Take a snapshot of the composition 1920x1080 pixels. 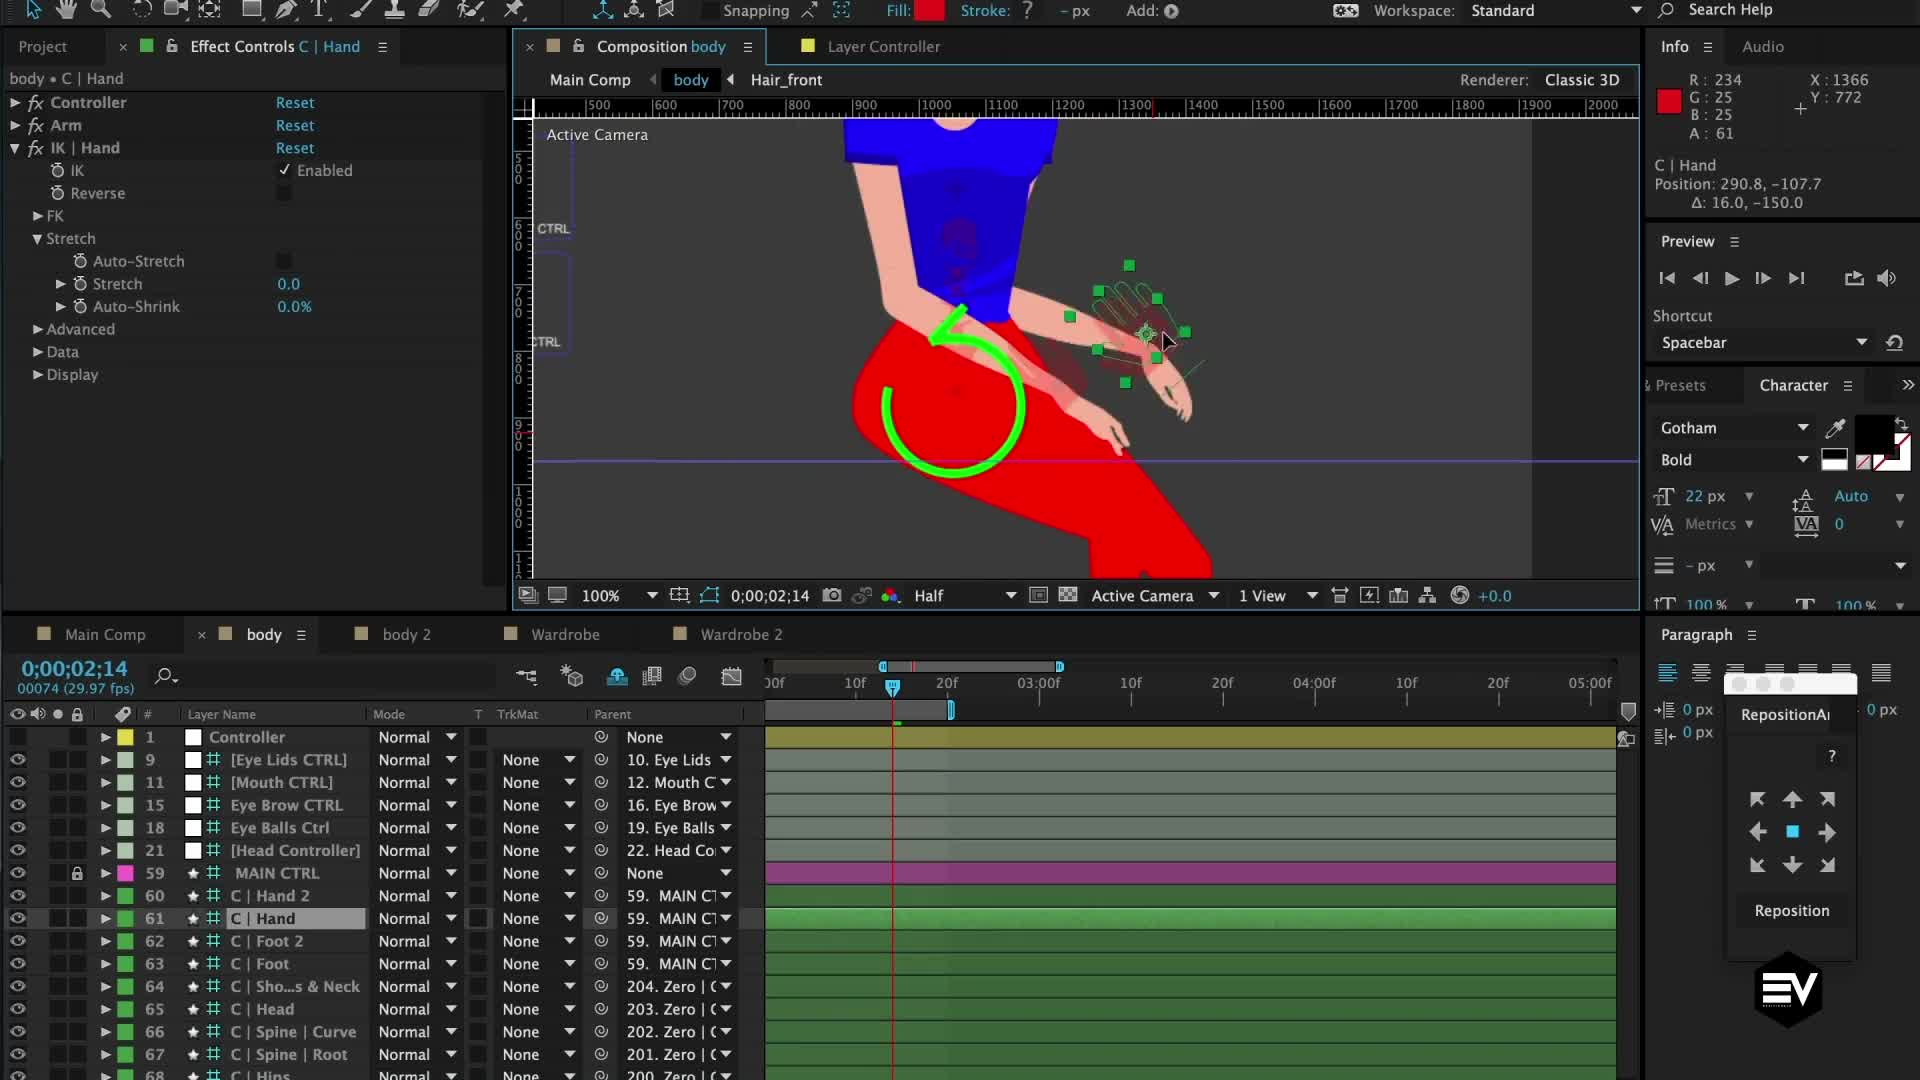831,595
